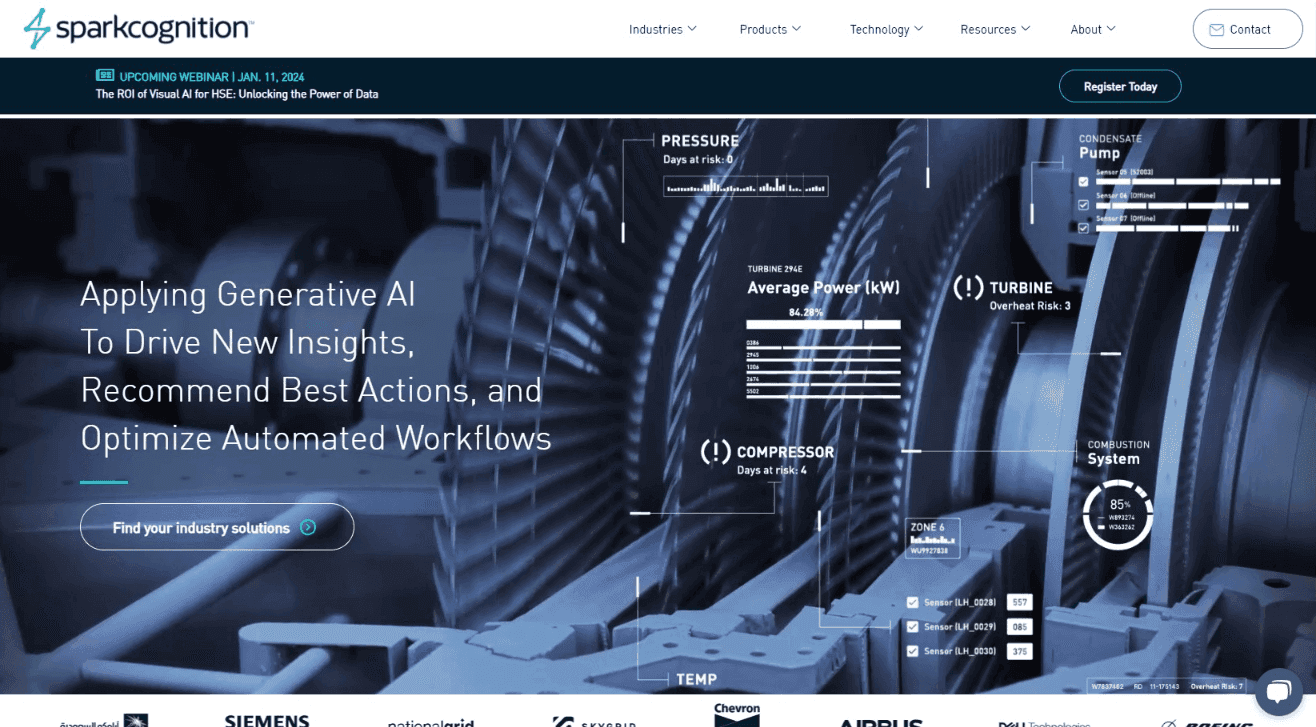This screenshot has width=1316, height=727.
Task: Toggle the Pump Sensor 05 checkbox
Action: tap(1083, 182)
